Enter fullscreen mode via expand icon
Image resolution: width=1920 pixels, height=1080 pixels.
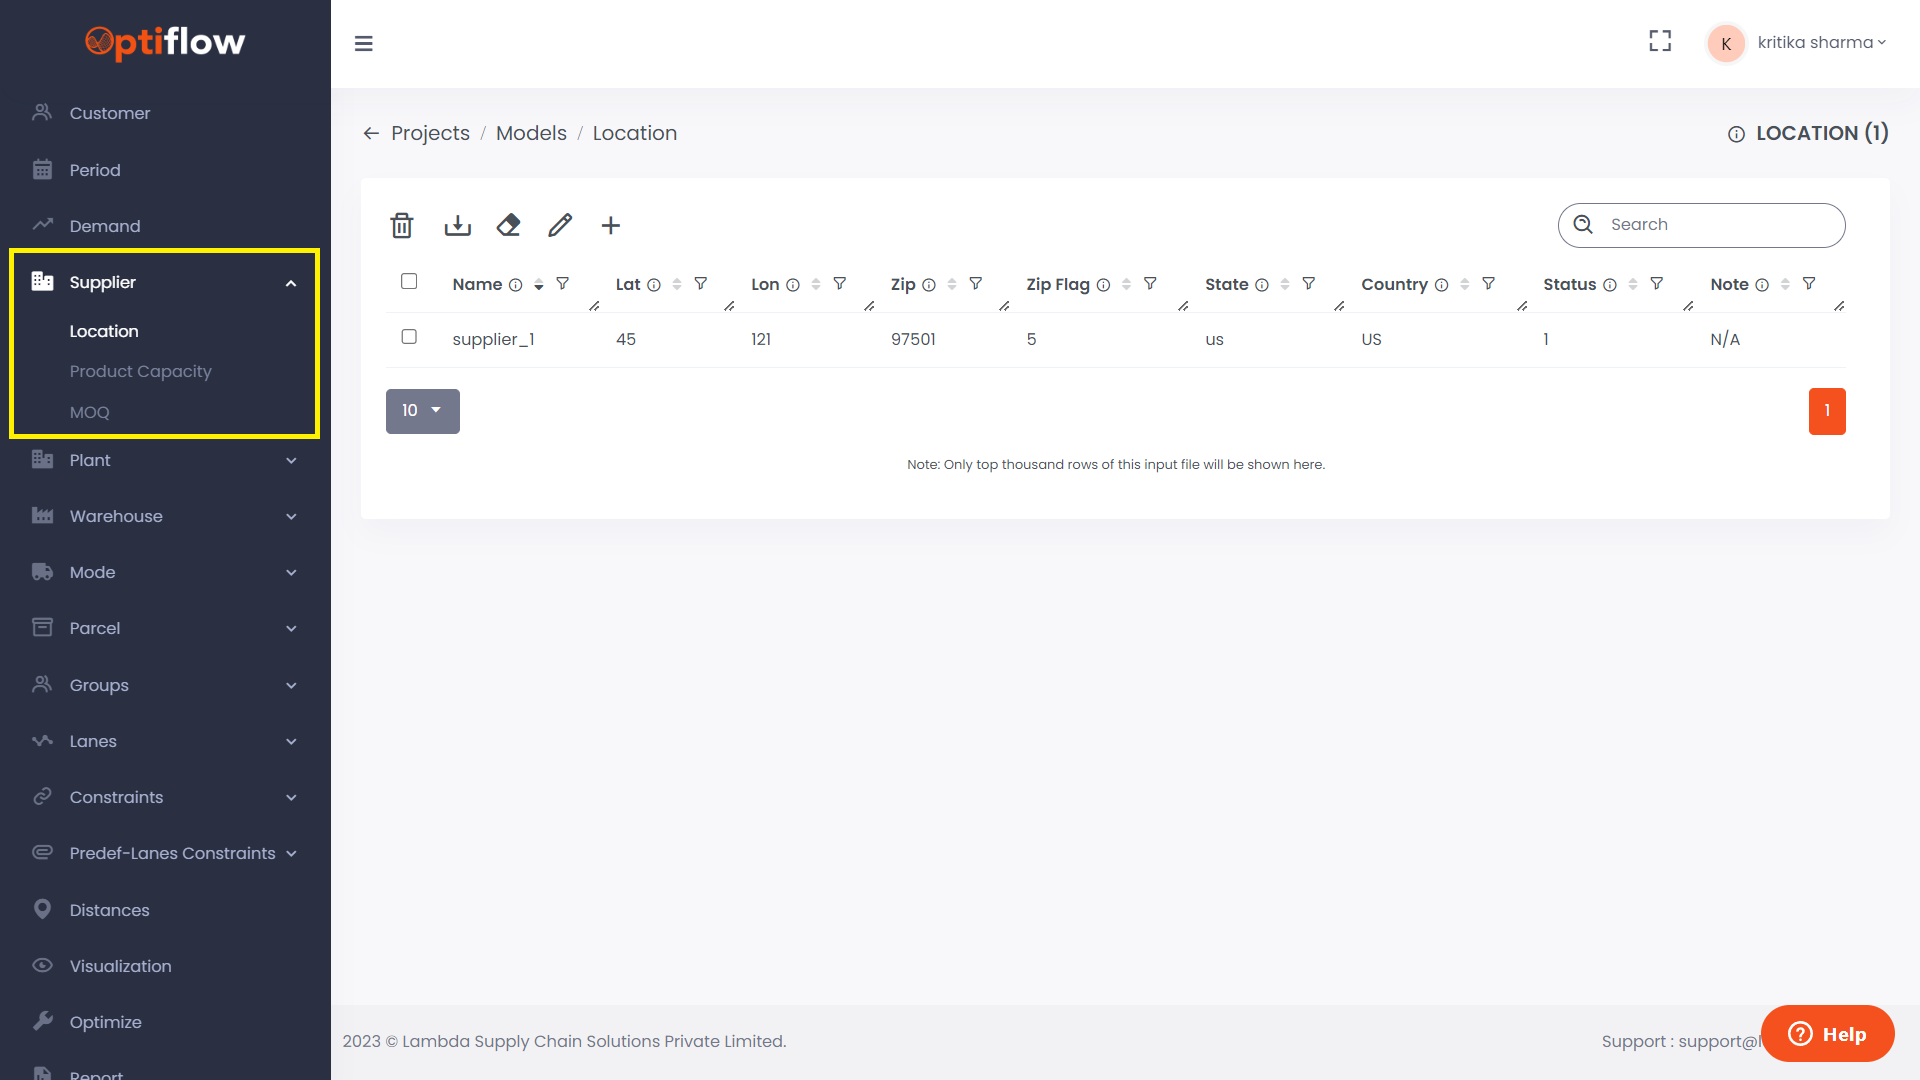[1660, 41]
